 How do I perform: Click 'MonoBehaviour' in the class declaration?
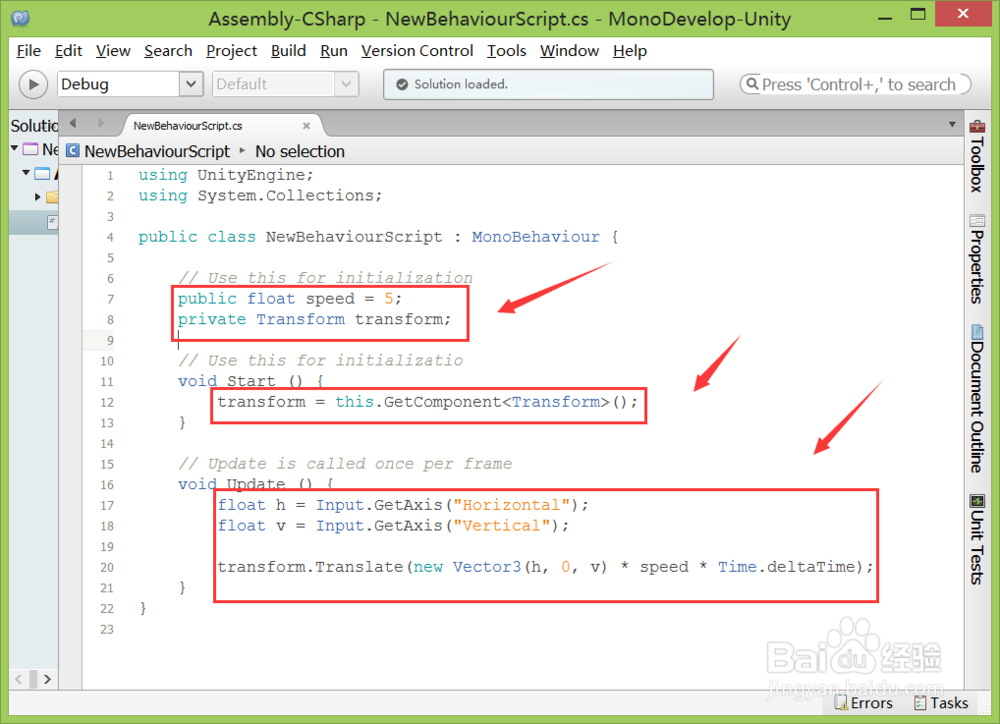pos(535,237)
